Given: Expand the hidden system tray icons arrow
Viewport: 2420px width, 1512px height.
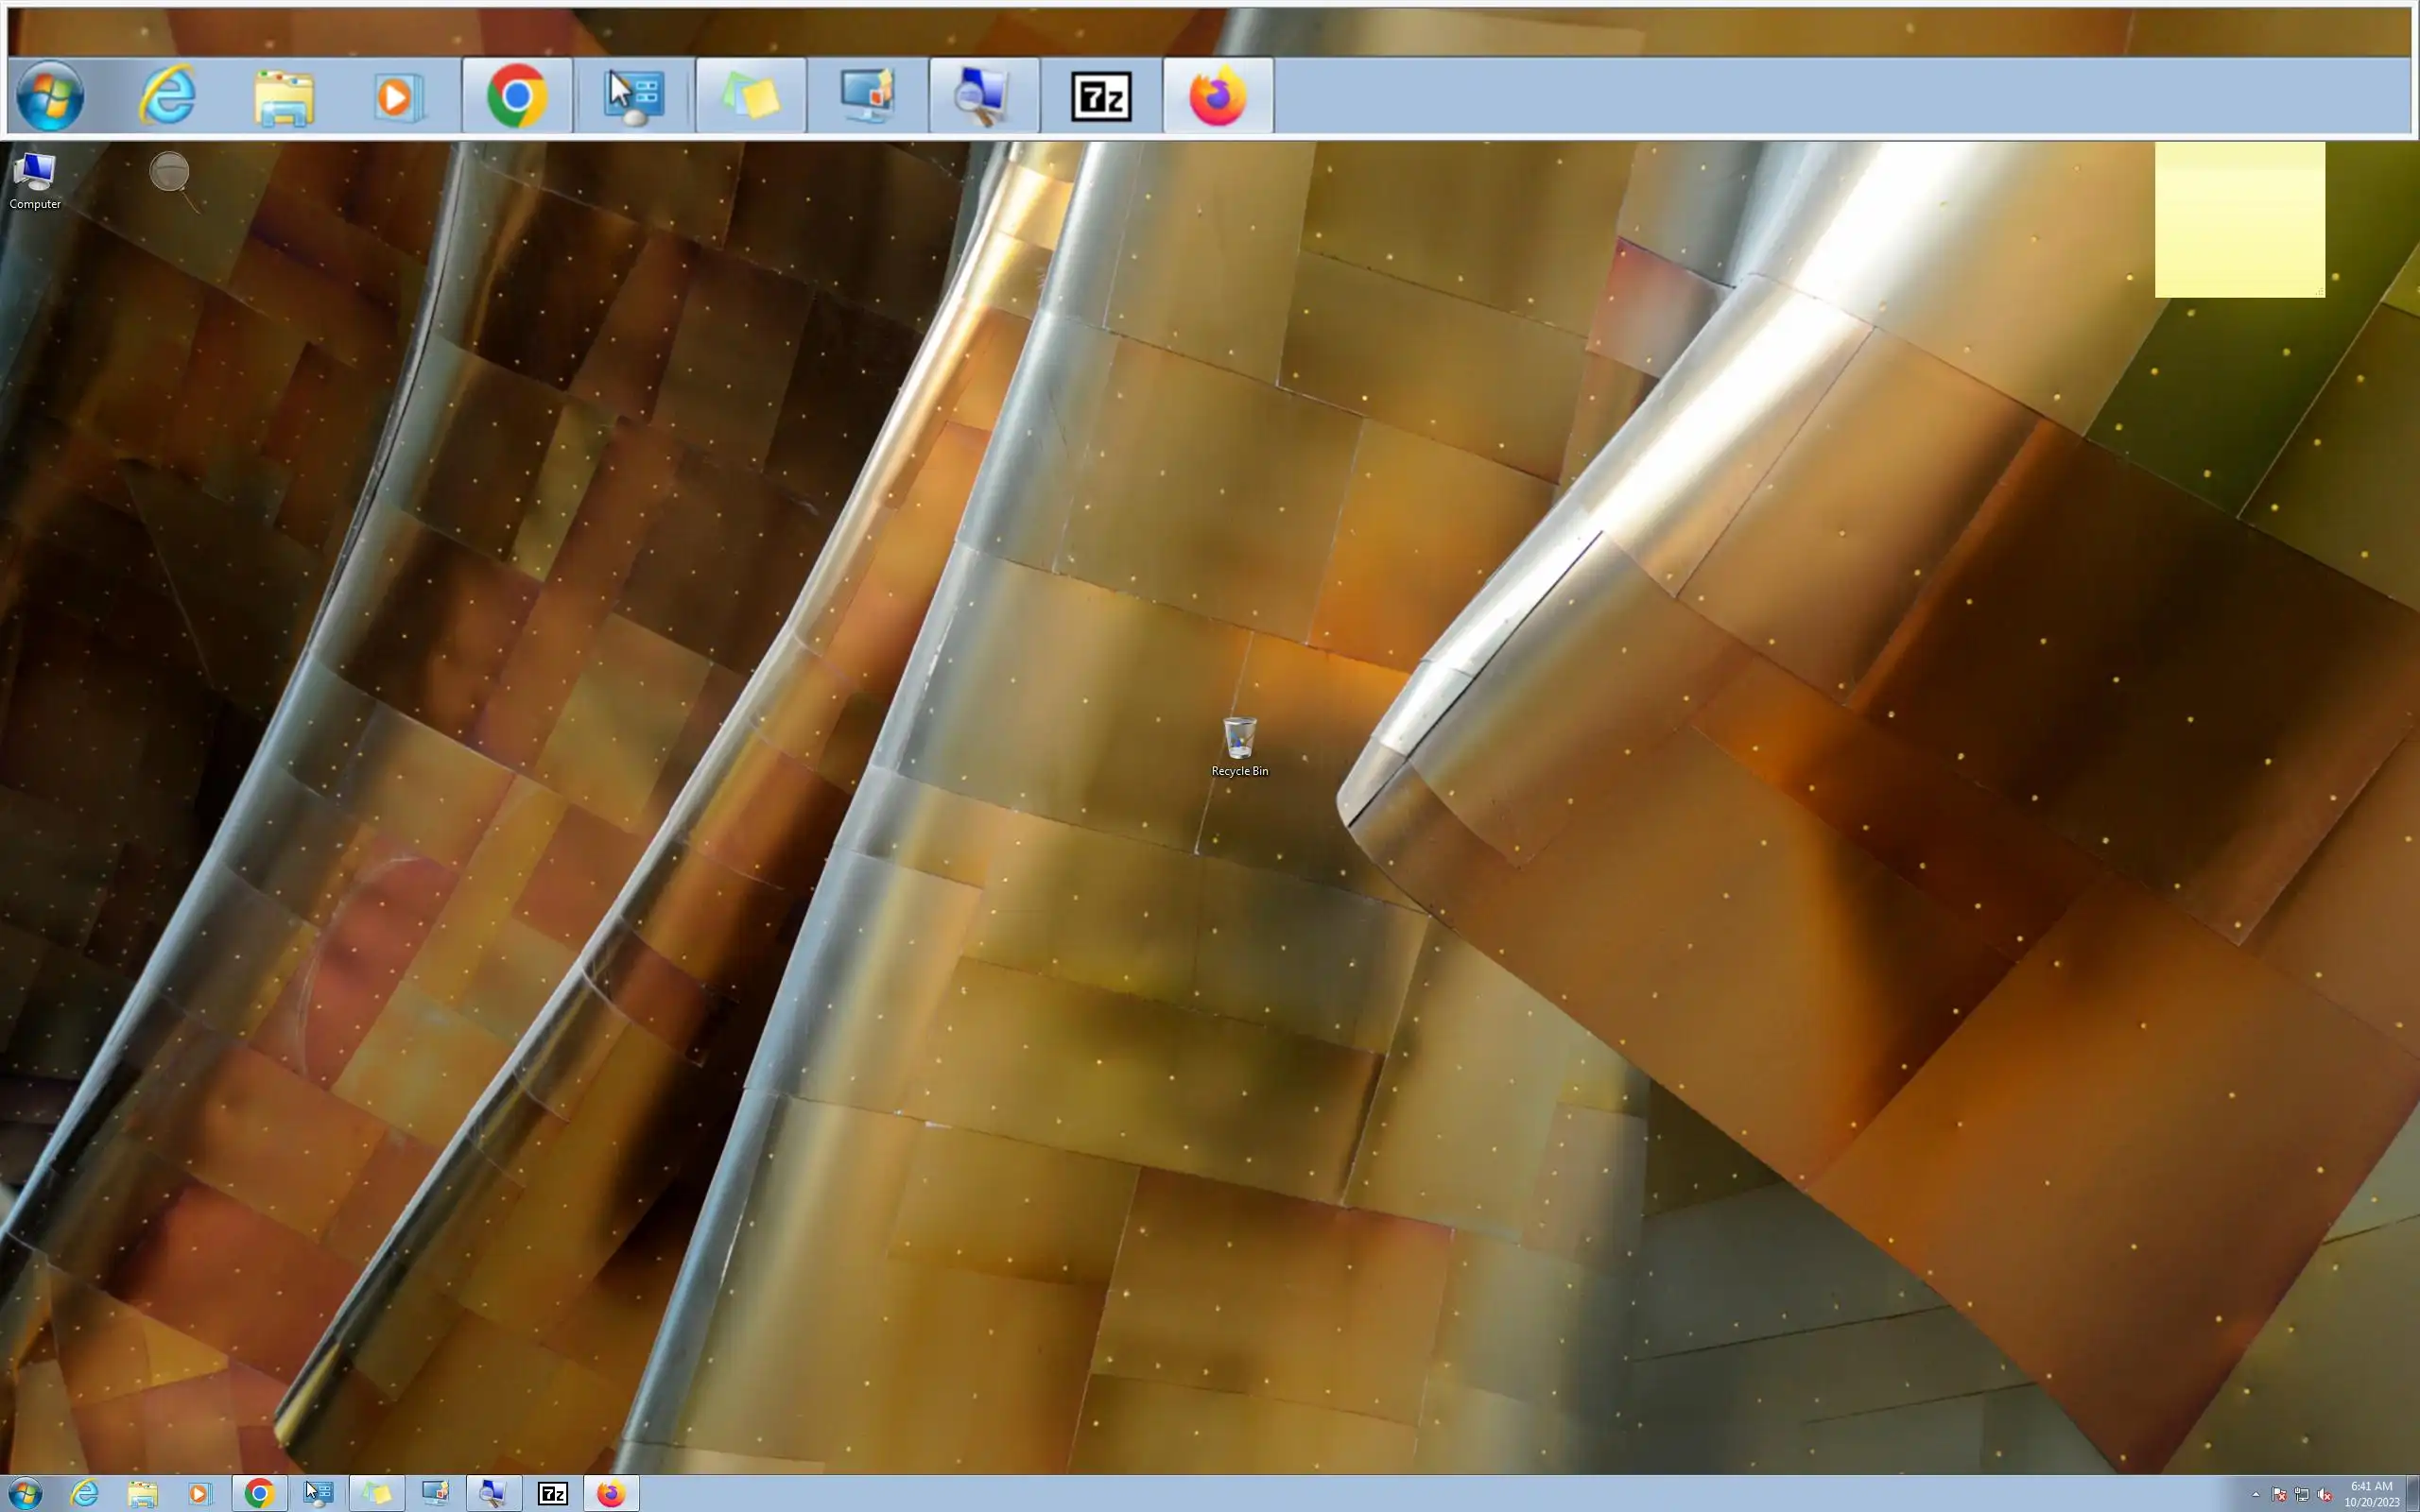Looking at the screenshot, I should pos(2256,1495).
